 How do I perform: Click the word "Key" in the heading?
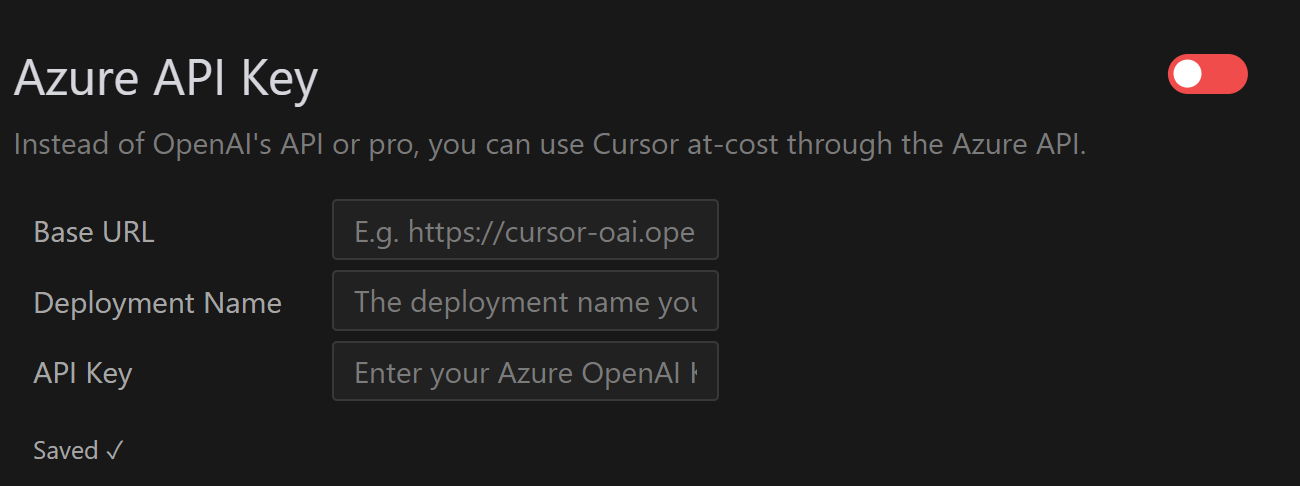coord(280,79)
